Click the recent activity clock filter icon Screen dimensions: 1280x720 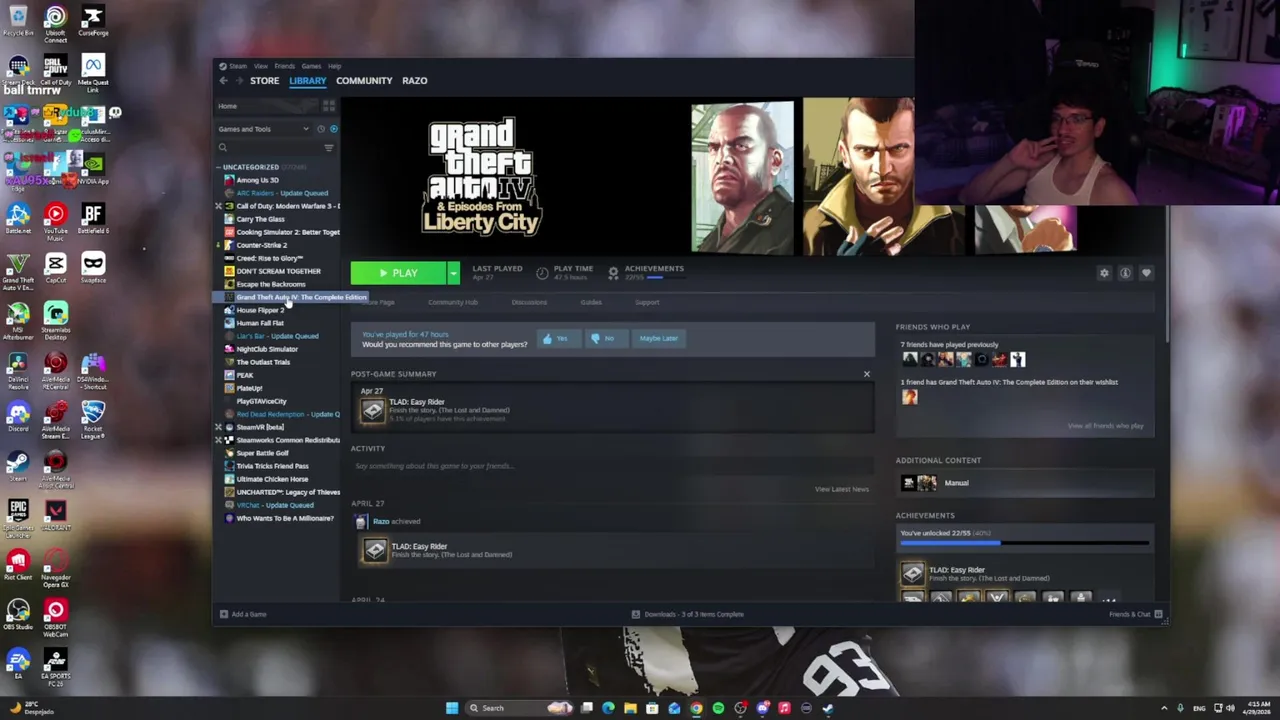pyautogui.click(x=321, y=129)
